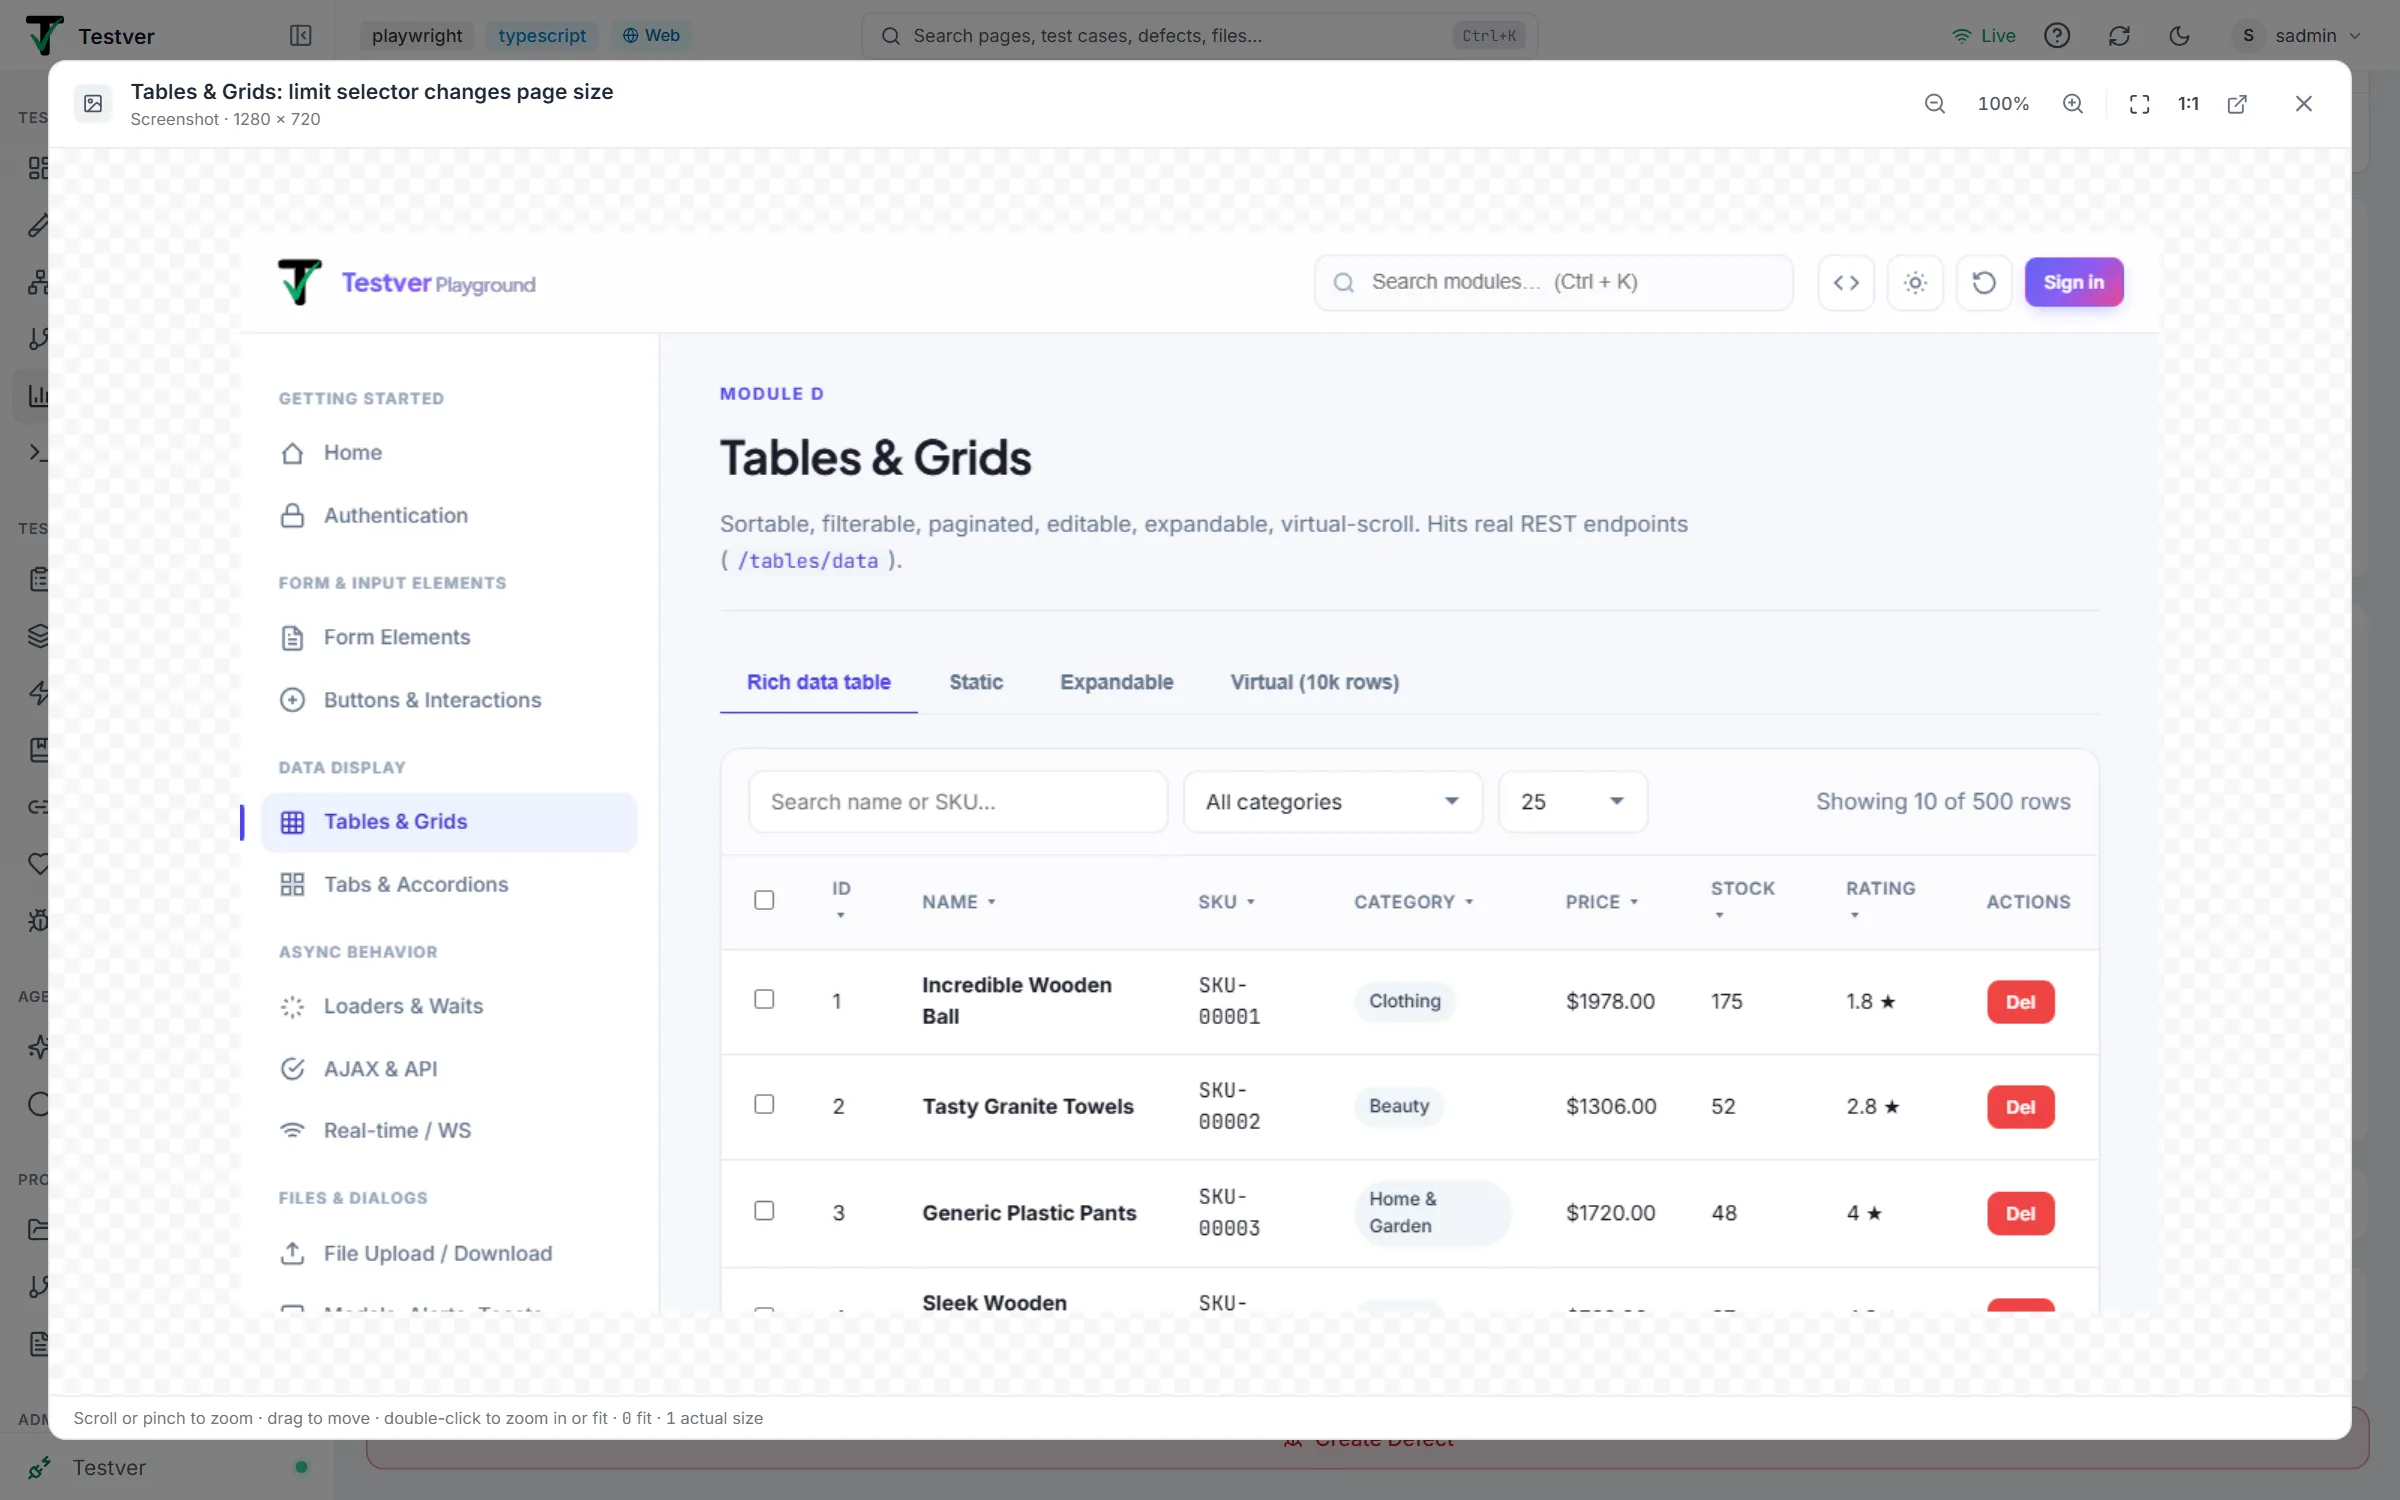Click the Search modules field
The image size is (2400, 1500).
click(1553, 283)
